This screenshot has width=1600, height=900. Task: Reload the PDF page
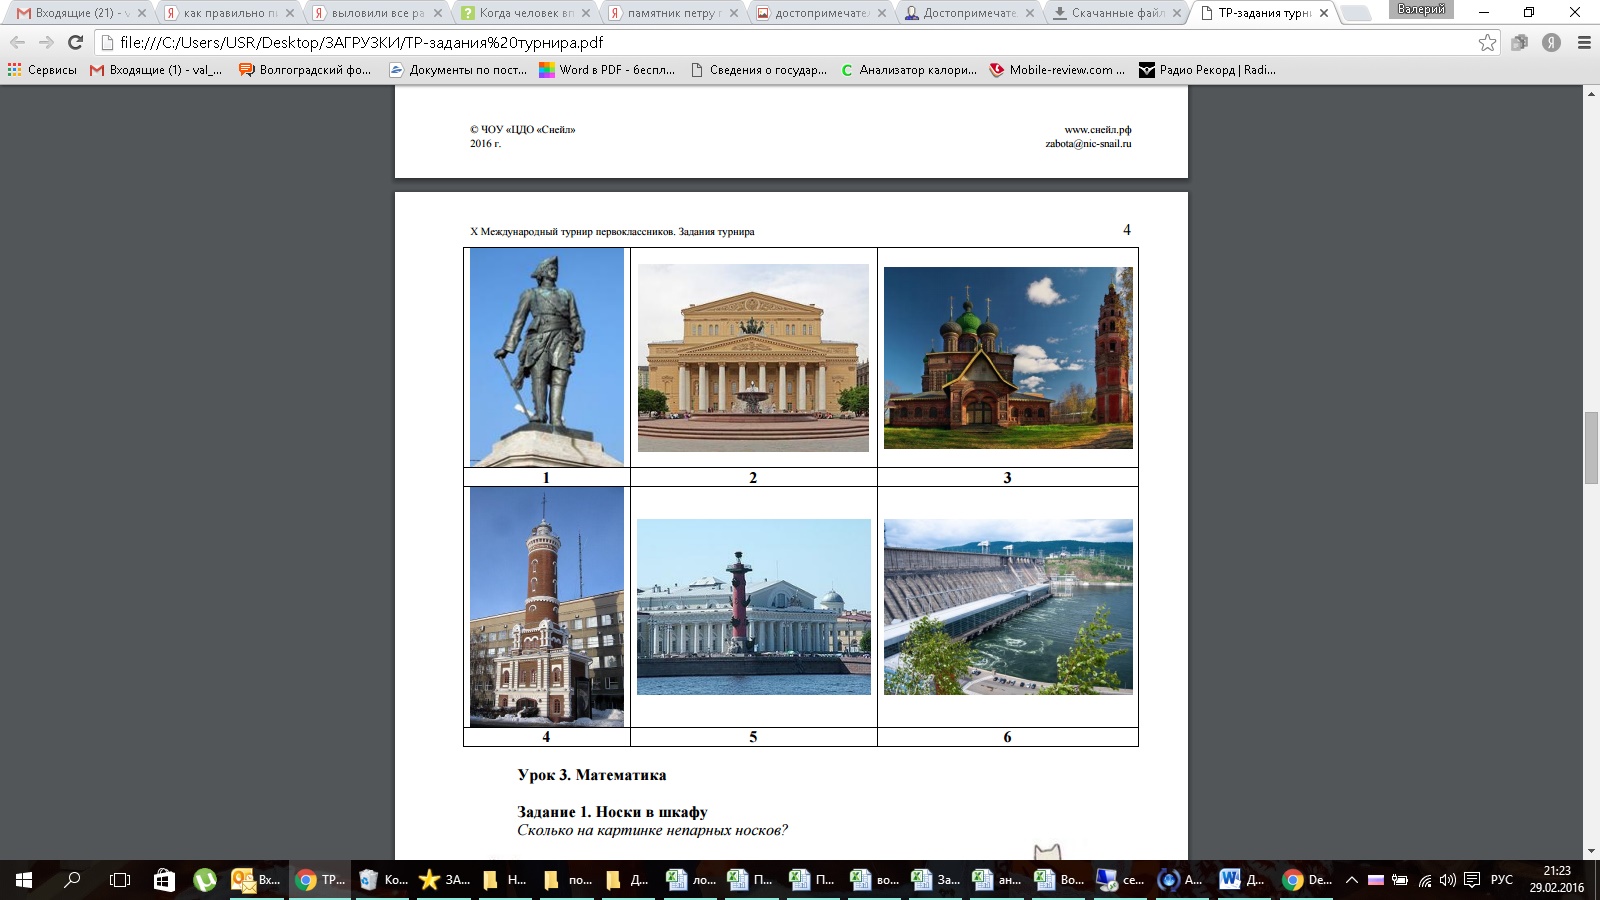(x=75, y=43)
